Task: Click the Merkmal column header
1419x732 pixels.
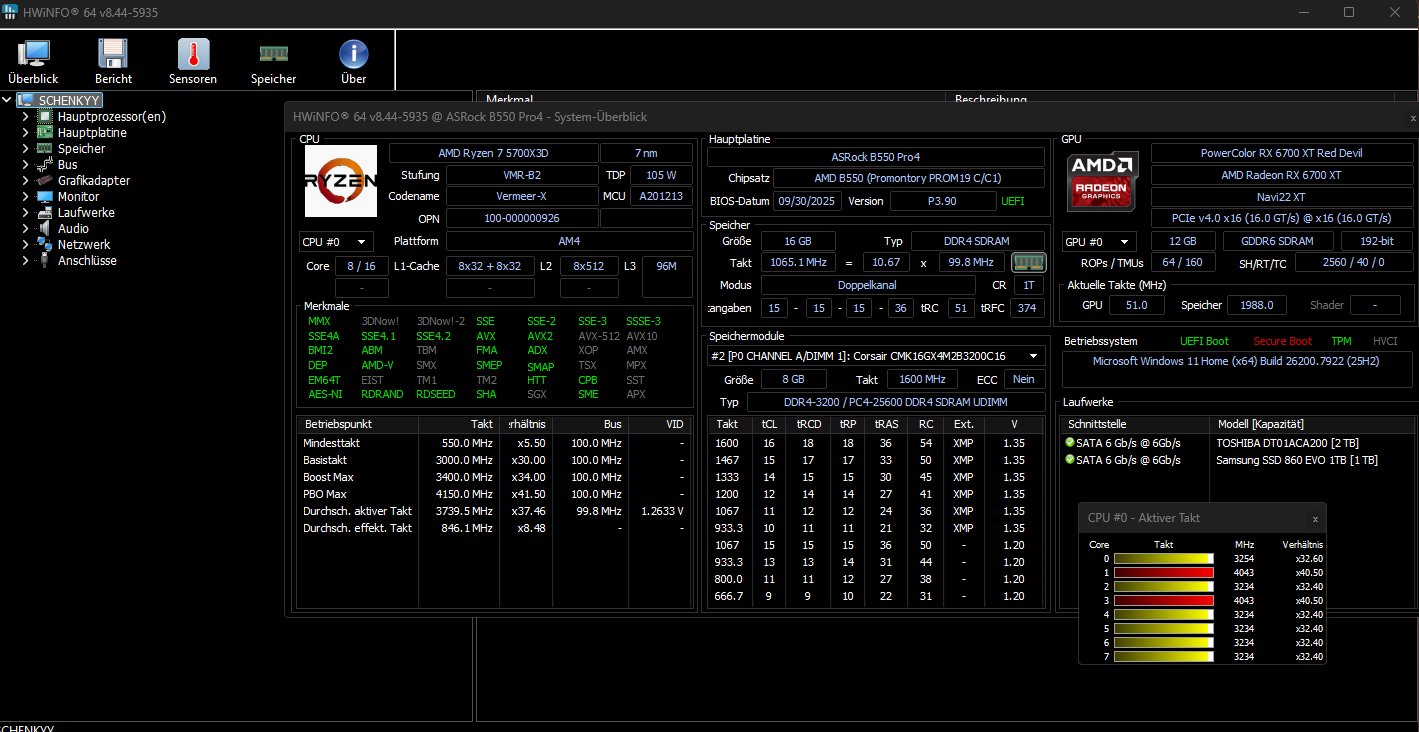Action: tap(711, 98)
